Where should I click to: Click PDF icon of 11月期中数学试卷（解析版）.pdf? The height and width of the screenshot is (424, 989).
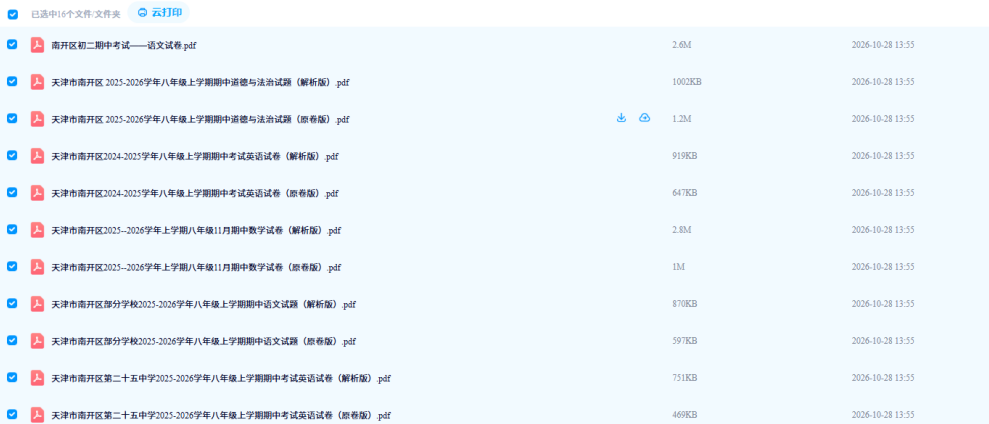[37, 230]
